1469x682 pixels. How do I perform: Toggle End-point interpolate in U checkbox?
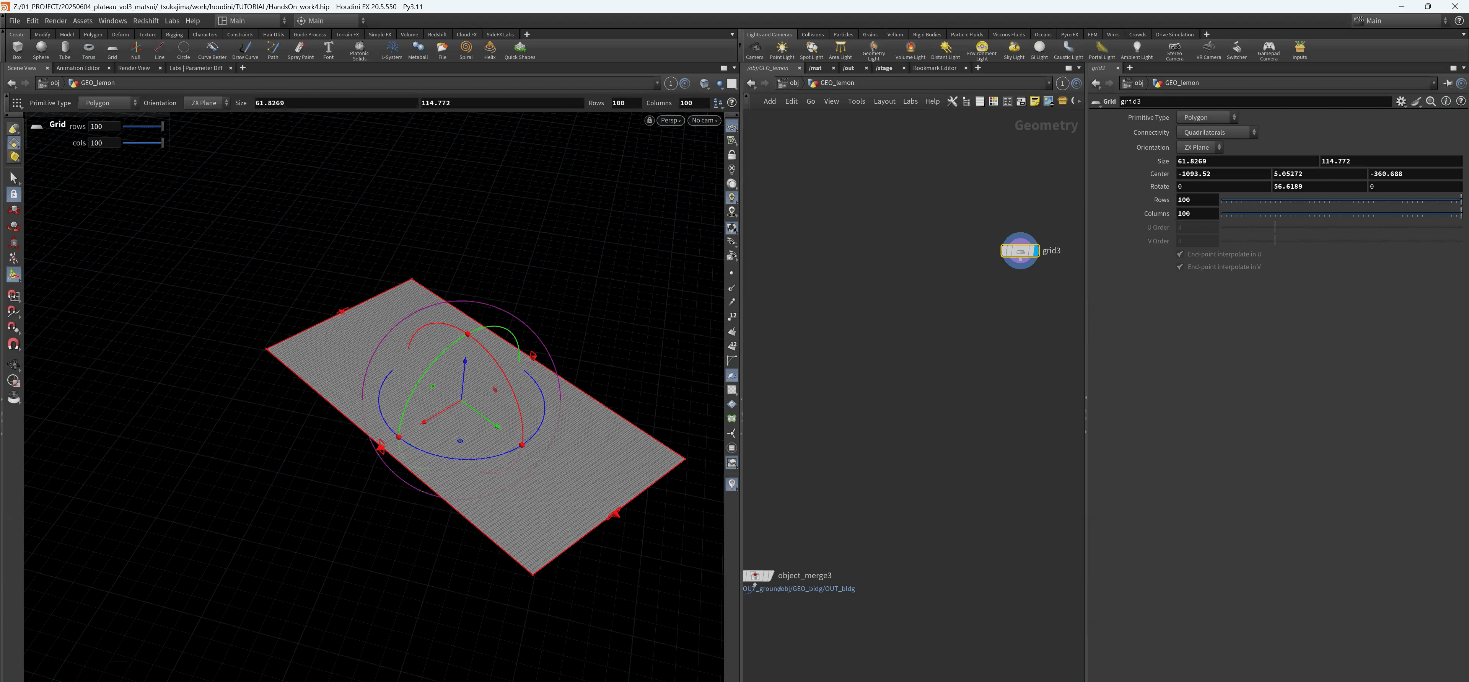tap(1180, 254)
